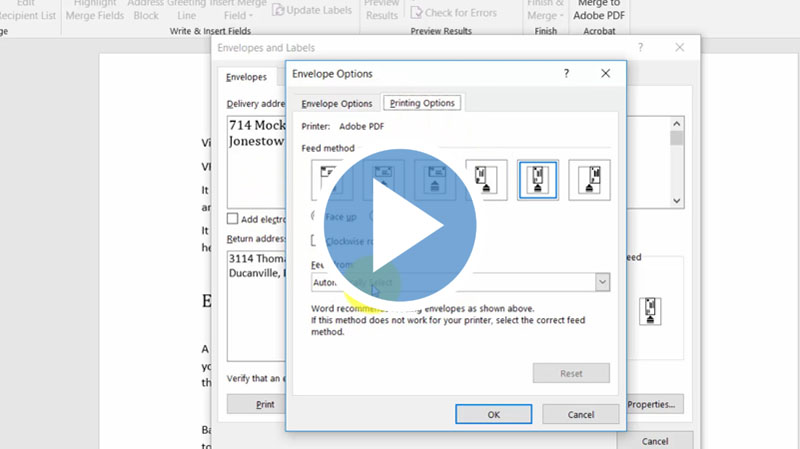Open help for Envelope Options dialog
Viewport: 800px width, 449px height.
click(566, 74)
